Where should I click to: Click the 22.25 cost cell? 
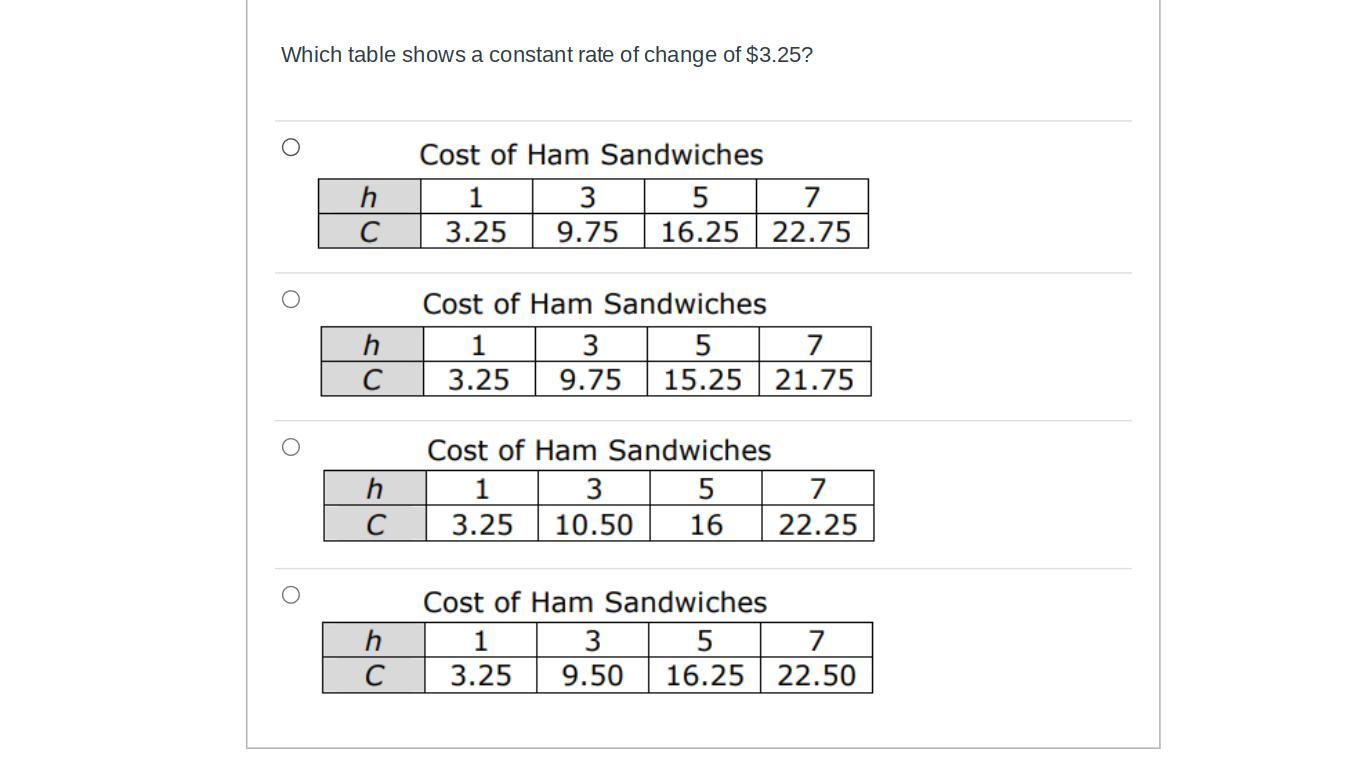818,524
